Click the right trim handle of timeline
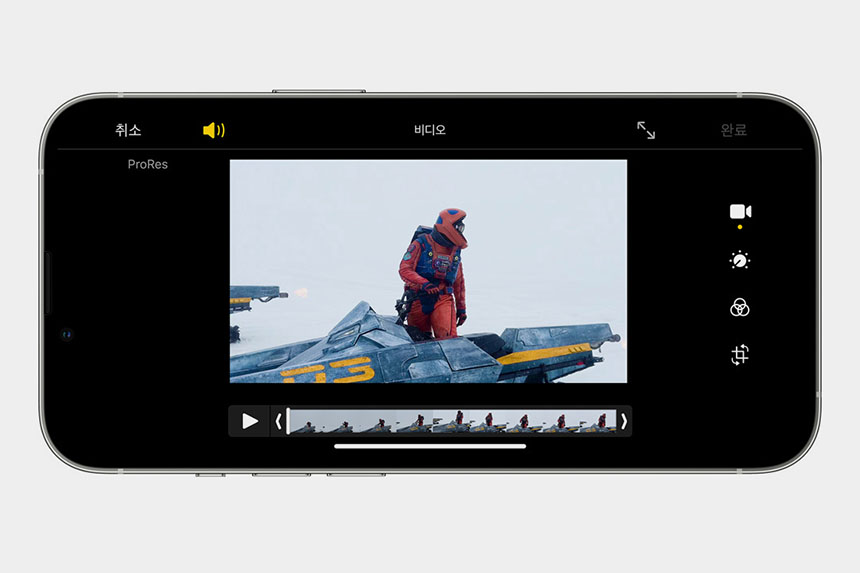The image size is (860, 573). click(624, 421)
